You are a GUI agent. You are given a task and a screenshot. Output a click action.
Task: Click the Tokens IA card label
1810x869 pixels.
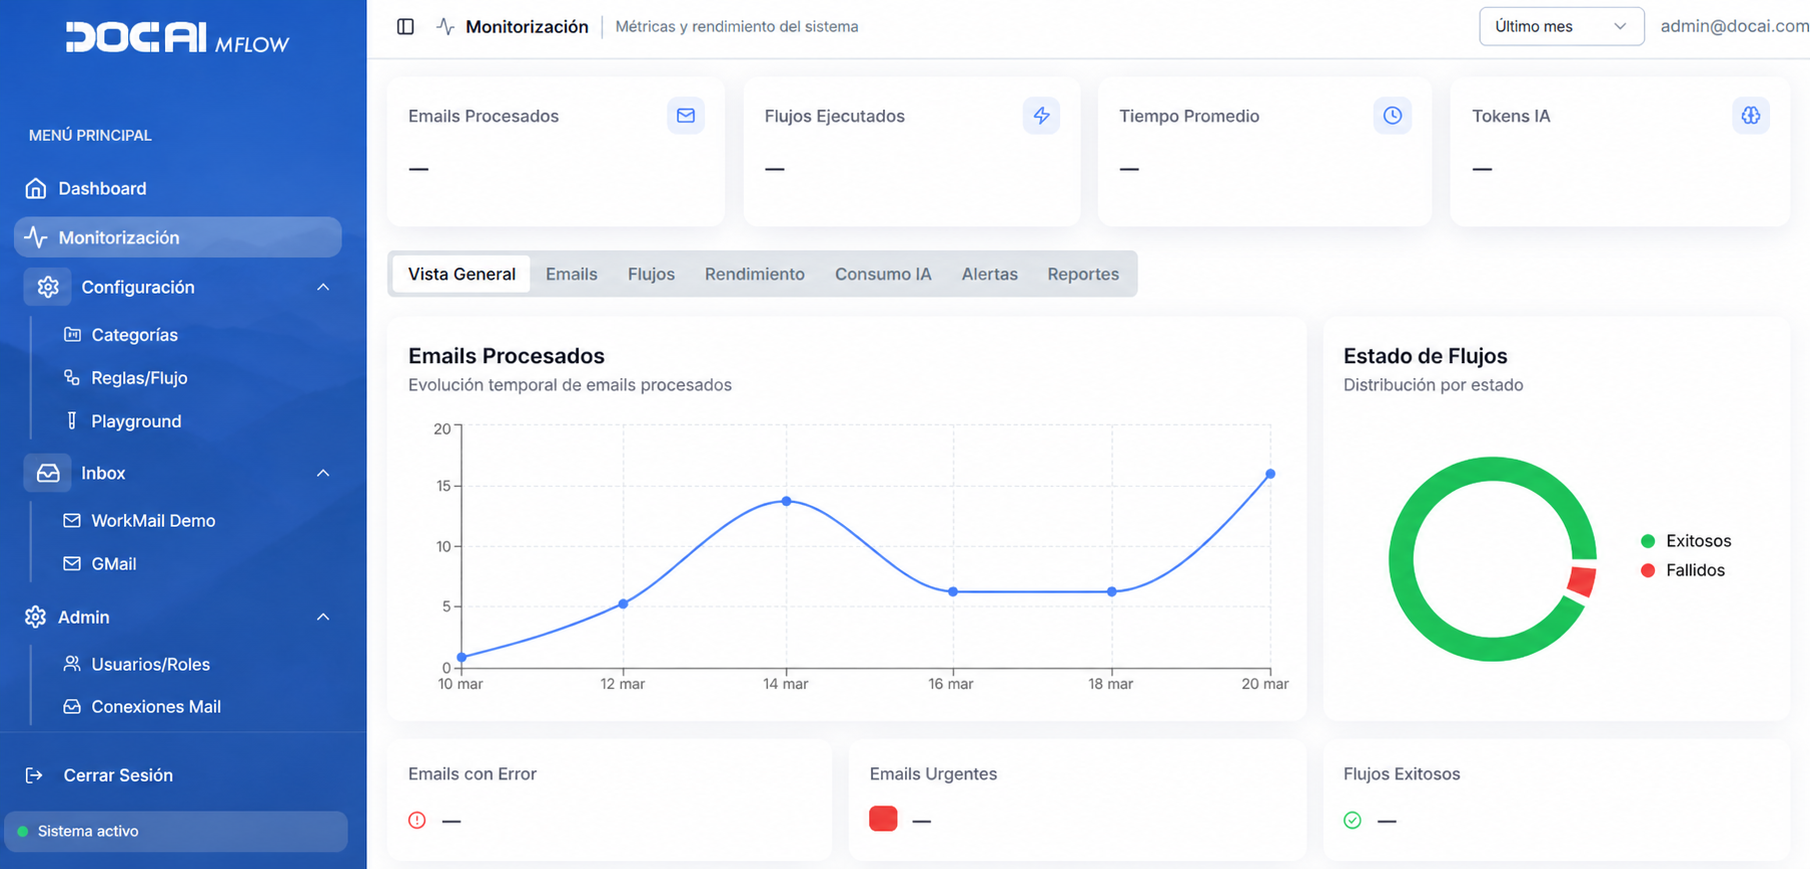1511,116
